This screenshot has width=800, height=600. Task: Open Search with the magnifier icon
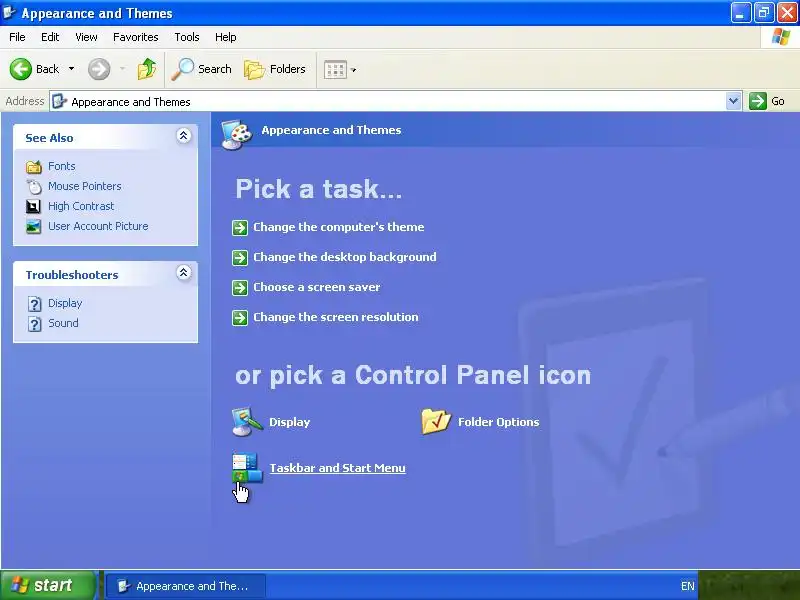click(183, 69)
